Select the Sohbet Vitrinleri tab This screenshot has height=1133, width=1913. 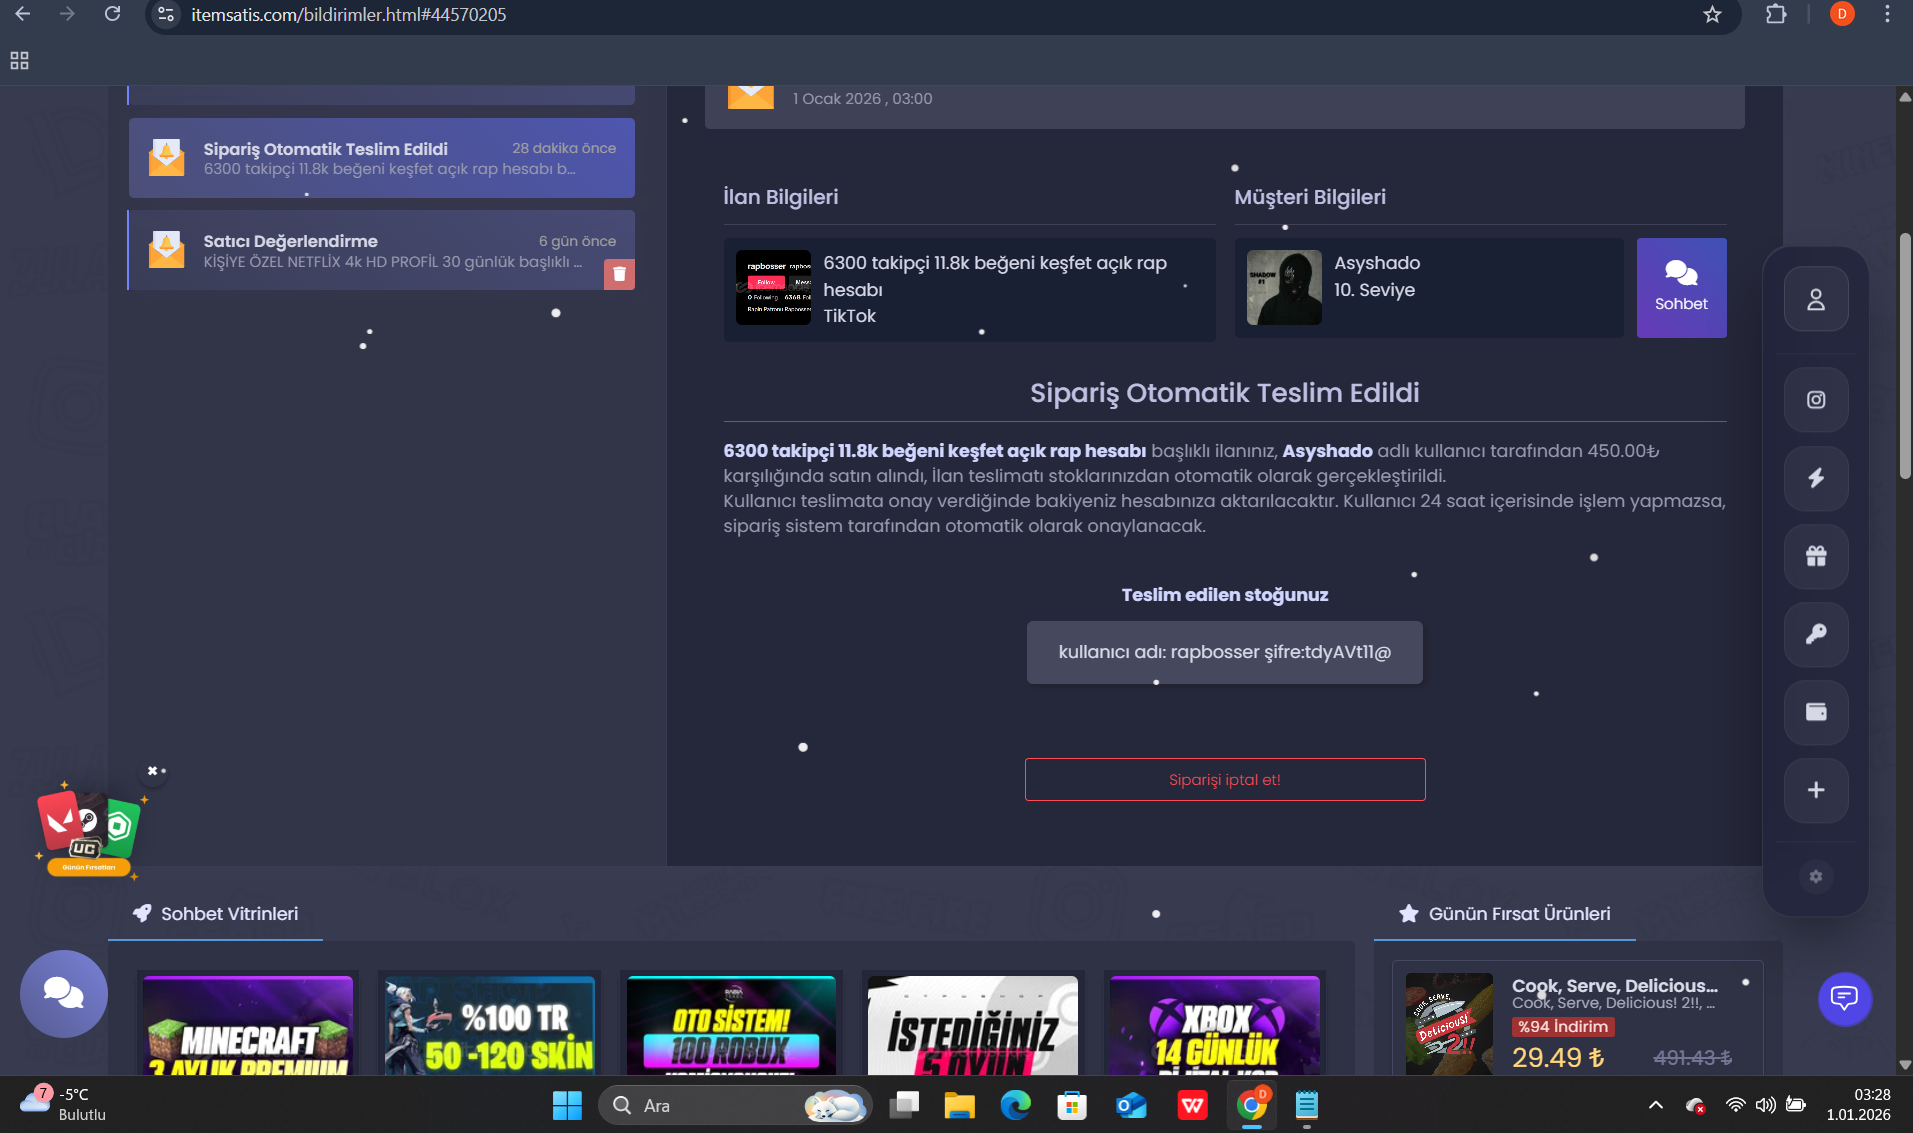coord(216,914)
